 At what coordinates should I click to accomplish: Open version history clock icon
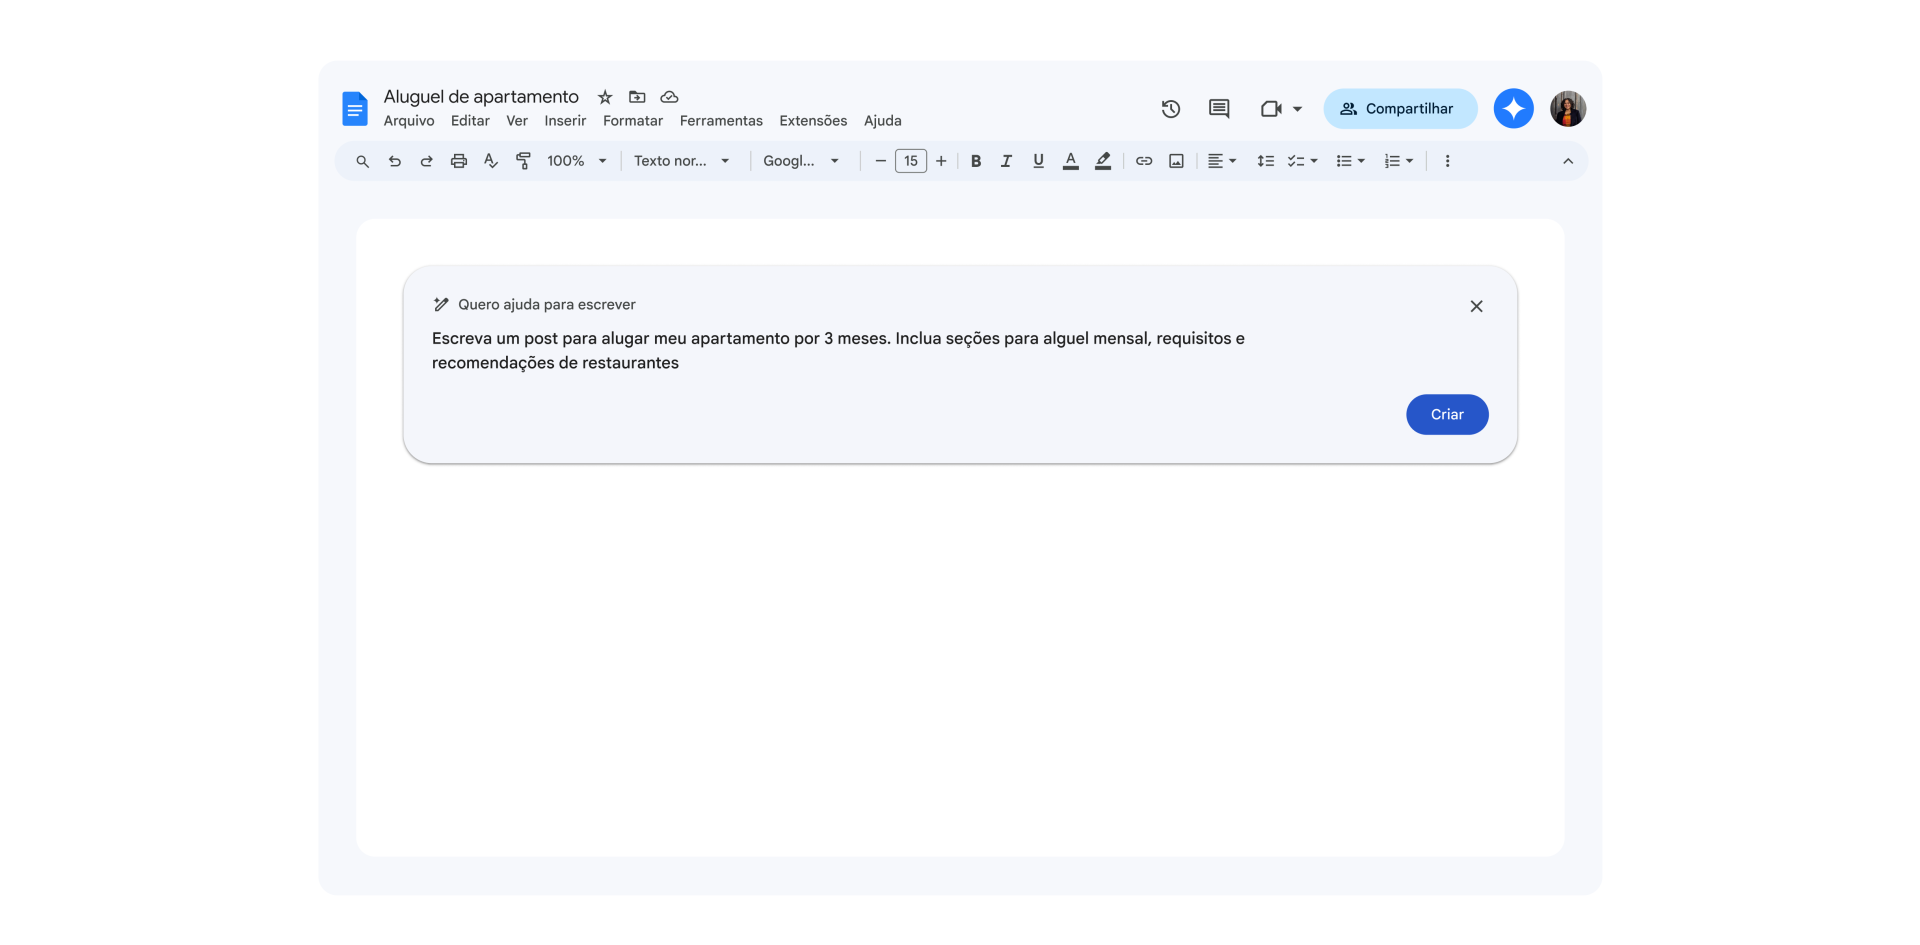click(1170, 109)
